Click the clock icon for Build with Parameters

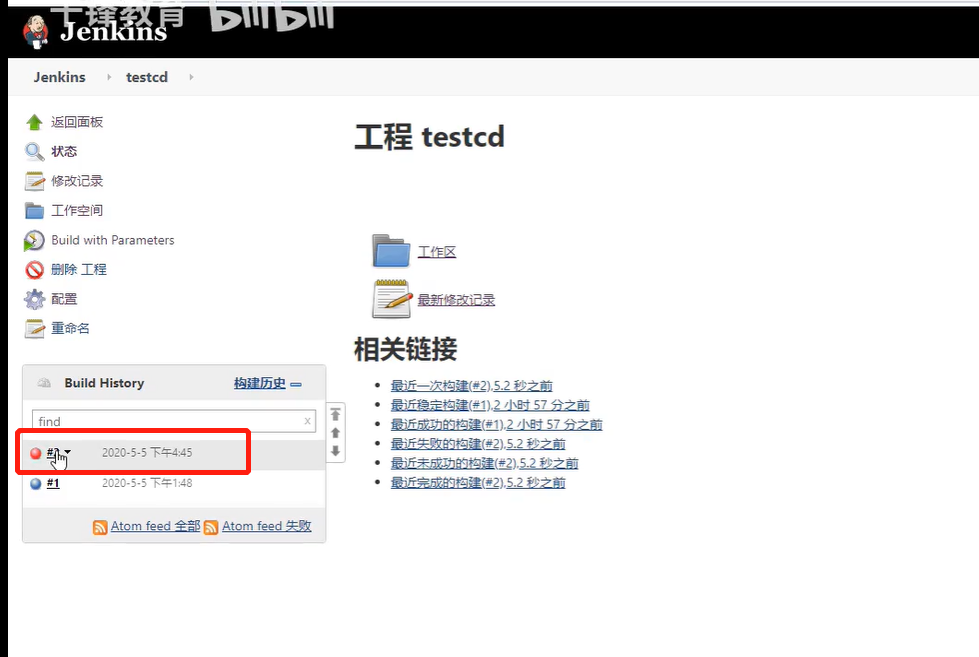pyautogui.click(x=34, y=240)
